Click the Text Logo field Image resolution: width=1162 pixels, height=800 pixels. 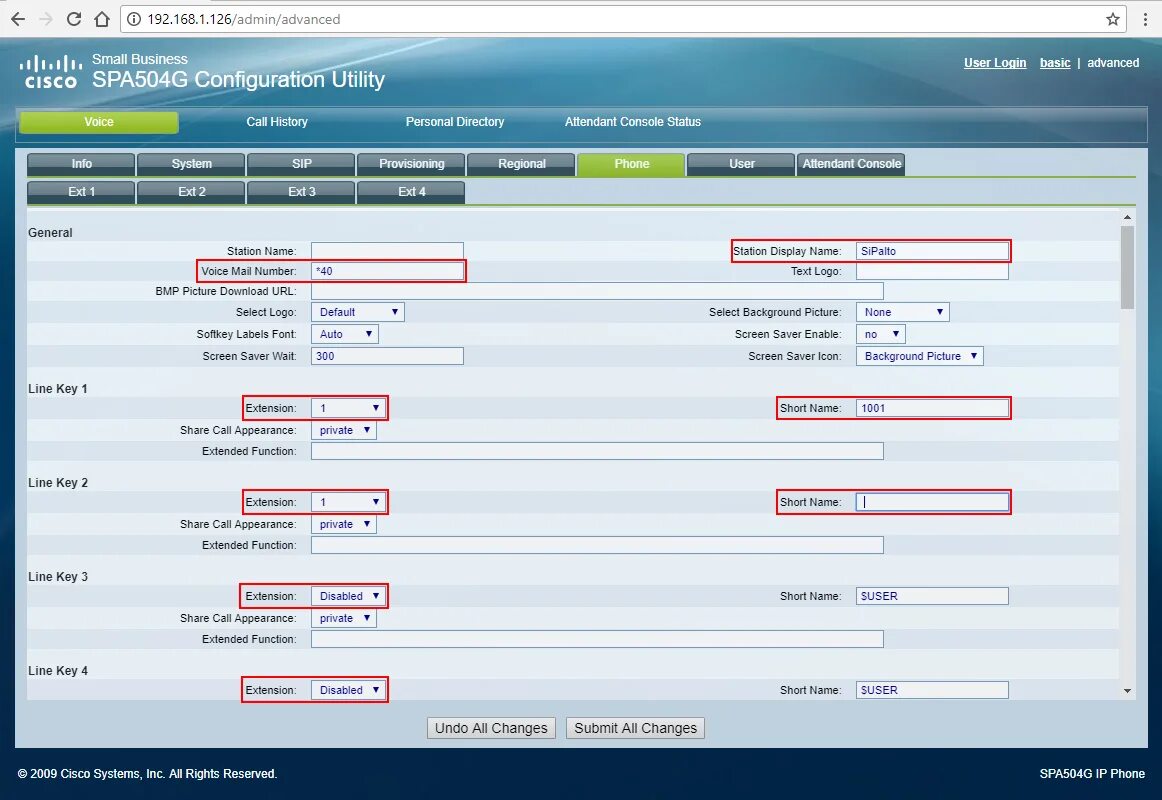pos(932,271)
